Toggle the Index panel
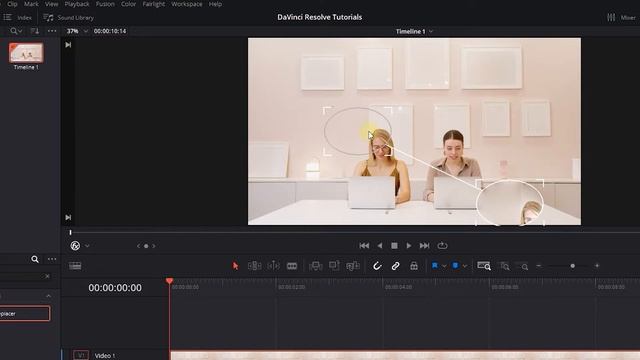 18,18
